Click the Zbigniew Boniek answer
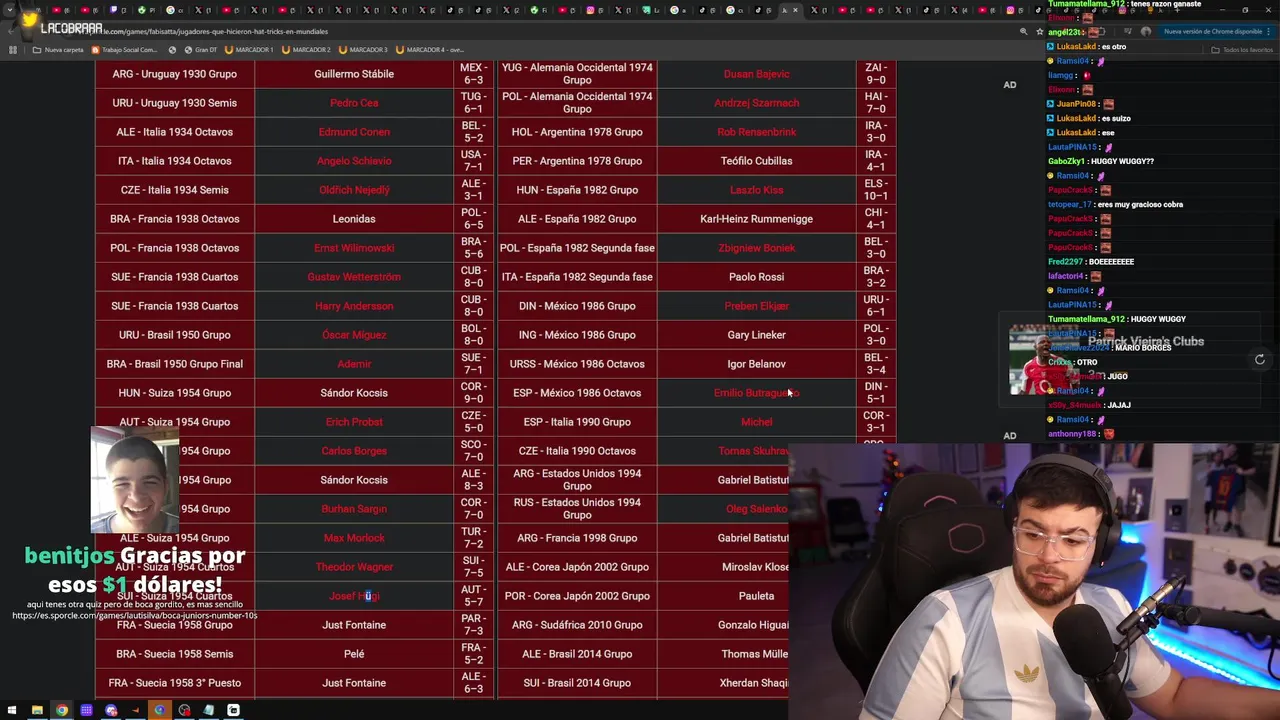Viewport: 1280px width, 720px height. click(x=756, y=248)
